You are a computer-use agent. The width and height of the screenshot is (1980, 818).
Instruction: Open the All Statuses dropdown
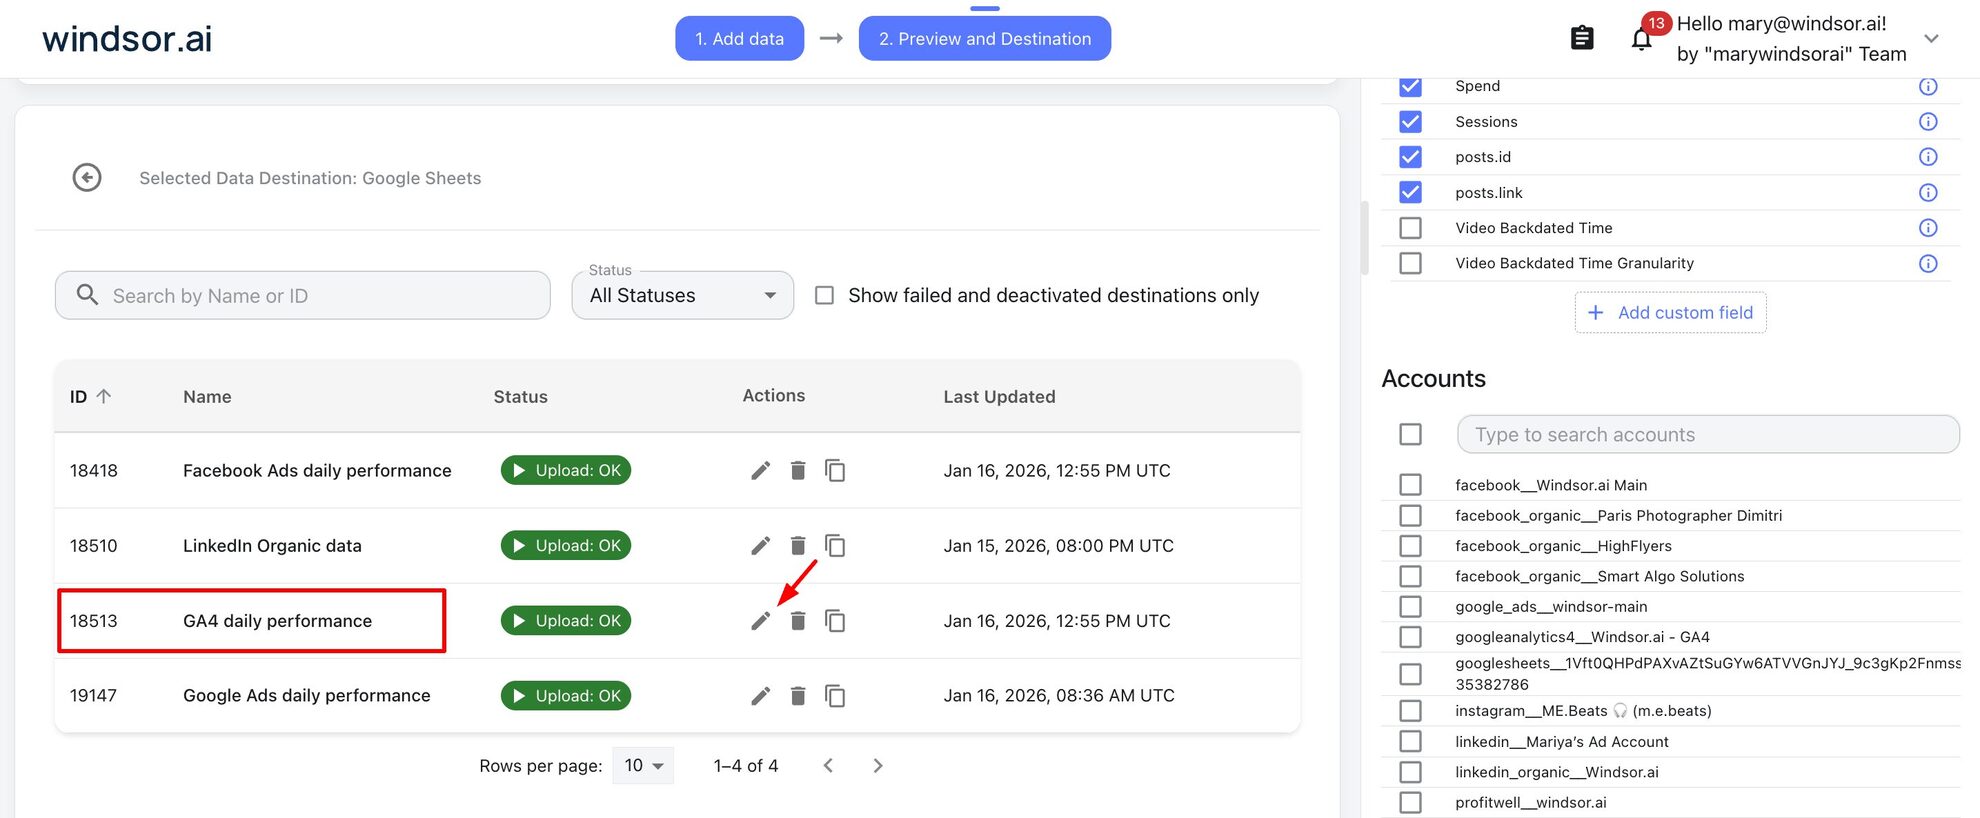(683, 296)
